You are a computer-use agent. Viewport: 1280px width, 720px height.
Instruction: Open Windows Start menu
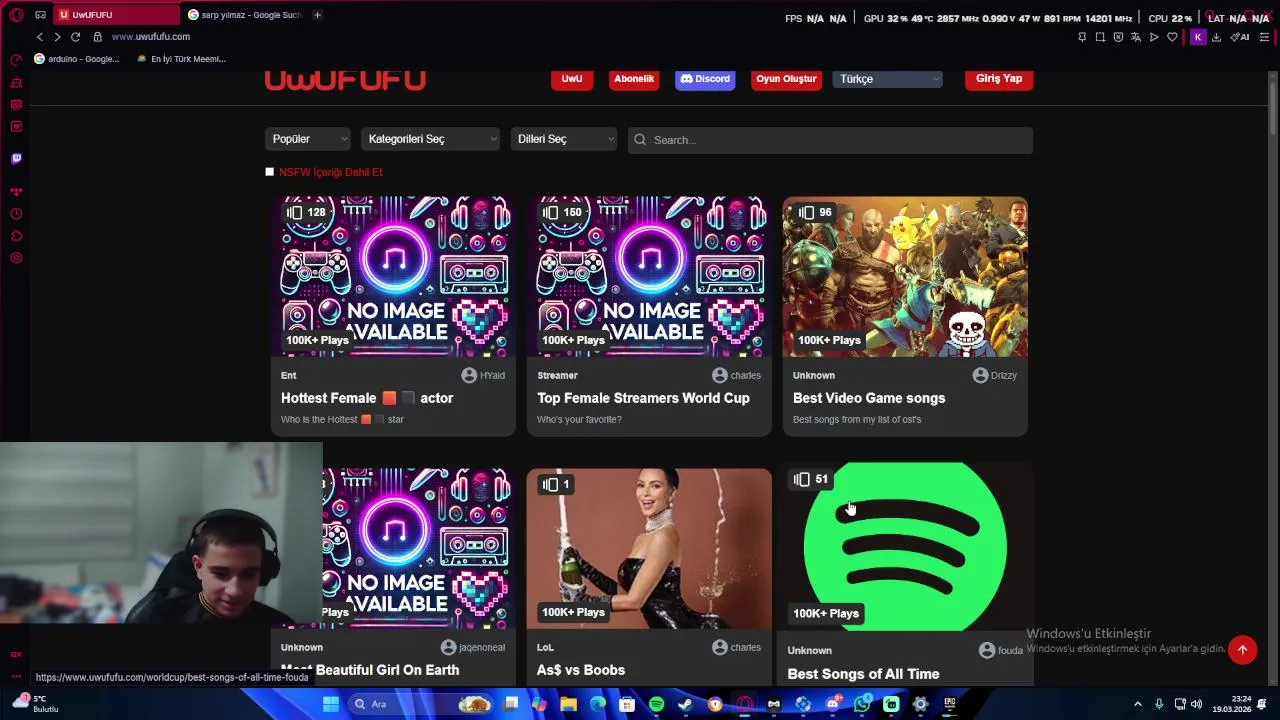coord(331,704)
